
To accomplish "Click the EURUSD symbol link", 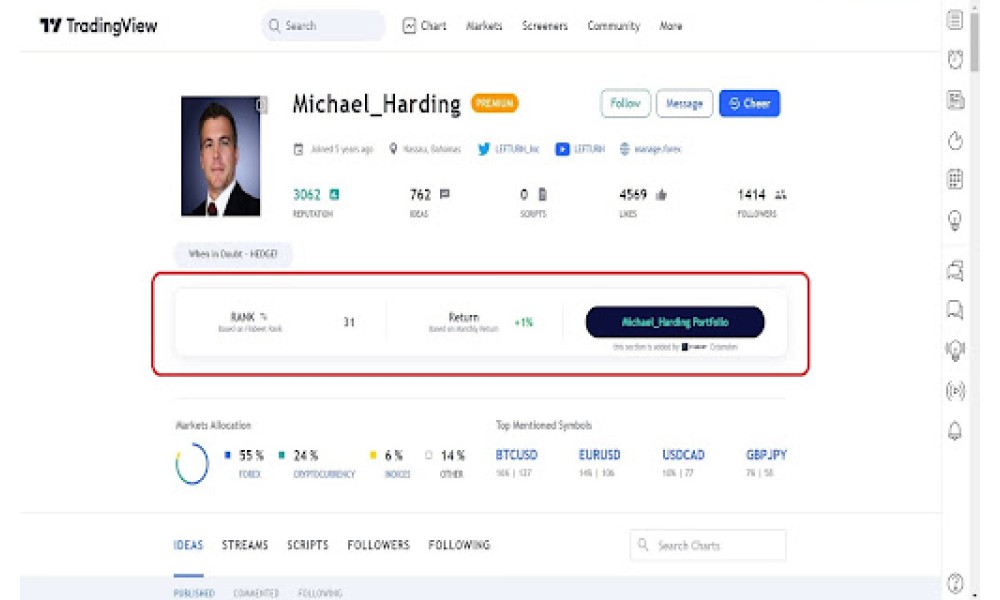I will (599, 455).
